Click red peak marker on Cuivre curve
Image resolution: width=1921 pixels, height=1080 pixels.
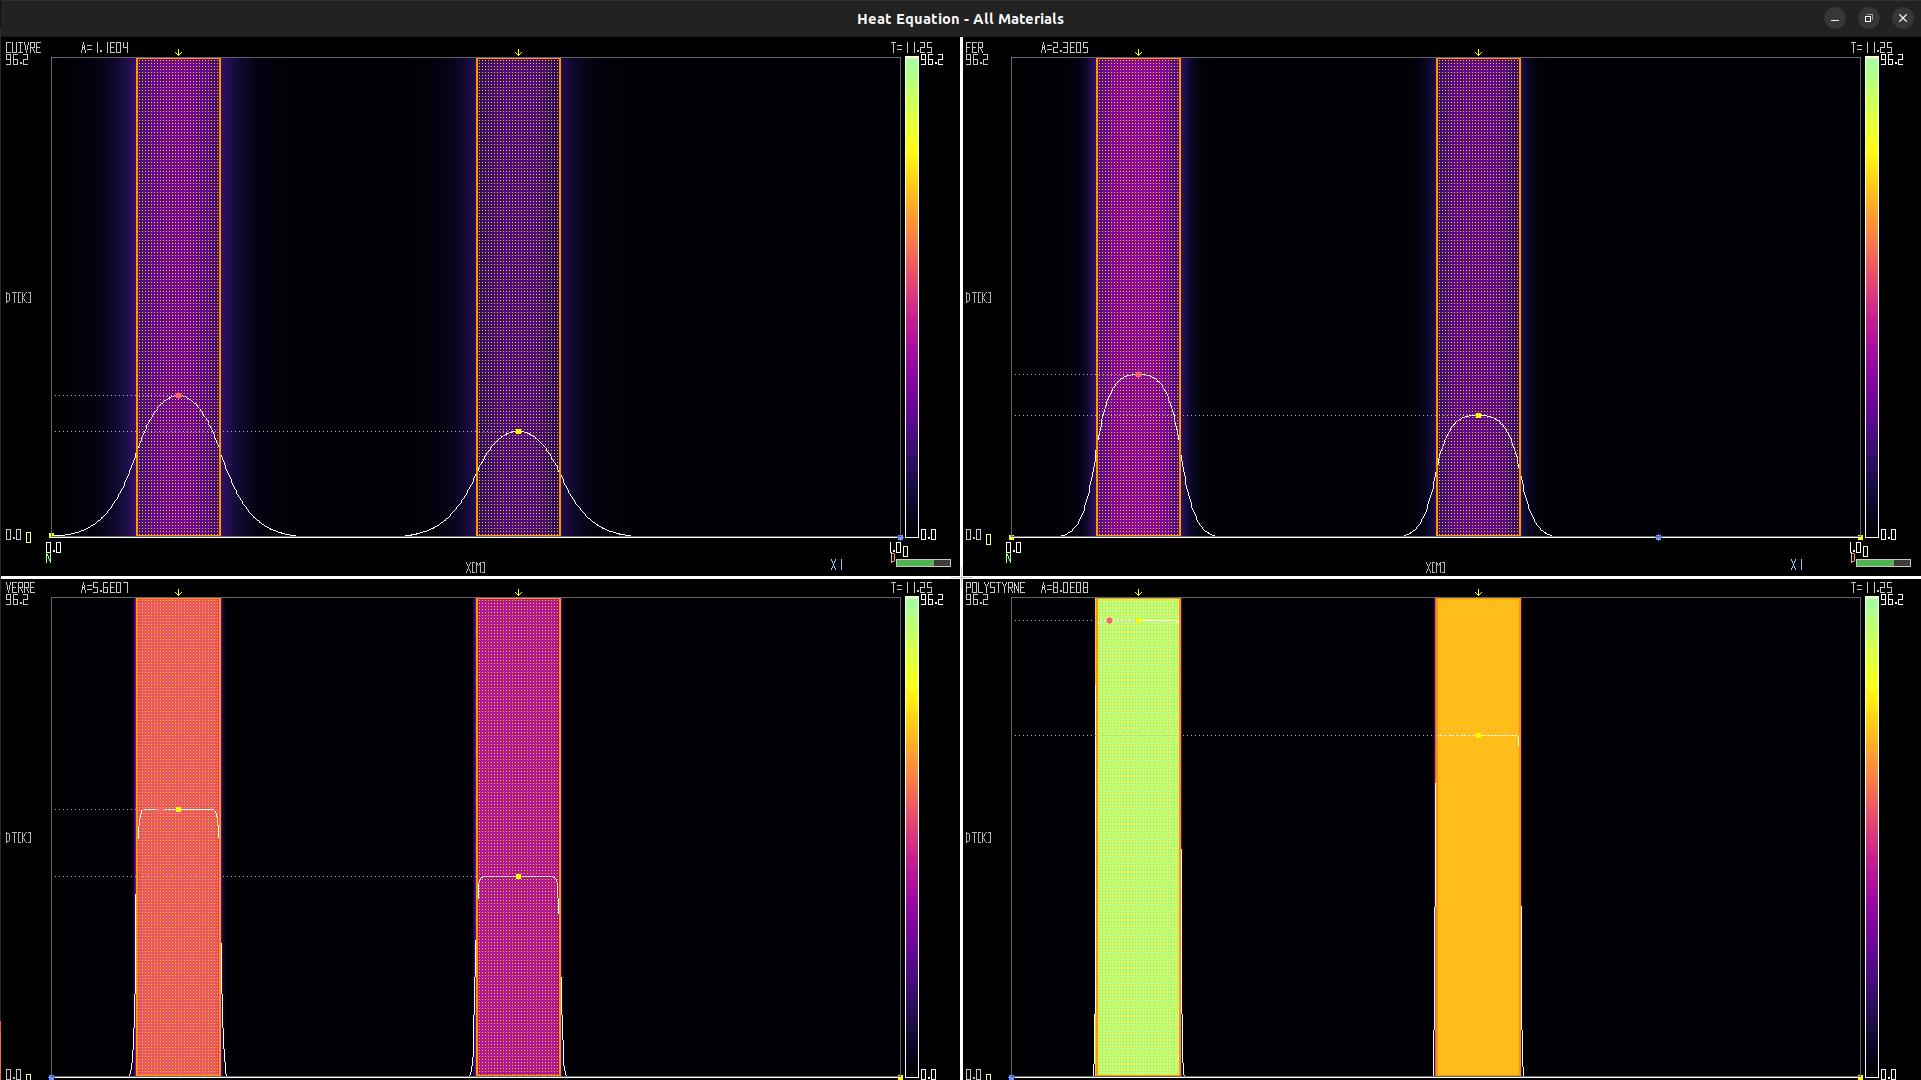[x=178, y=396]
